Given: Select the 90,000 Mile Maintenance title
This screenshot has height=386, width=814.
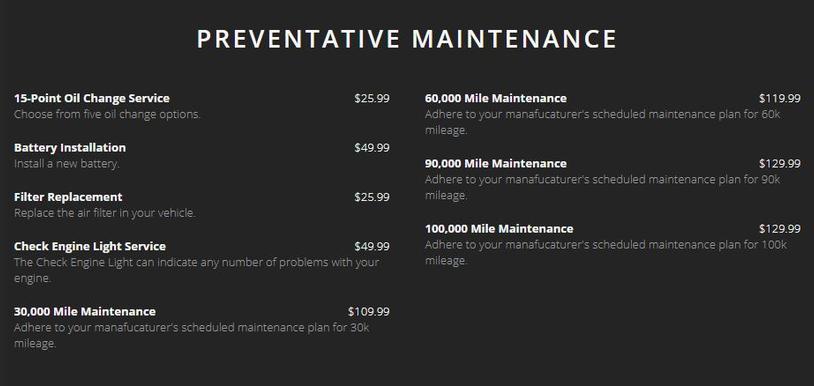Looking at the screenshot, I should (496, 163).
